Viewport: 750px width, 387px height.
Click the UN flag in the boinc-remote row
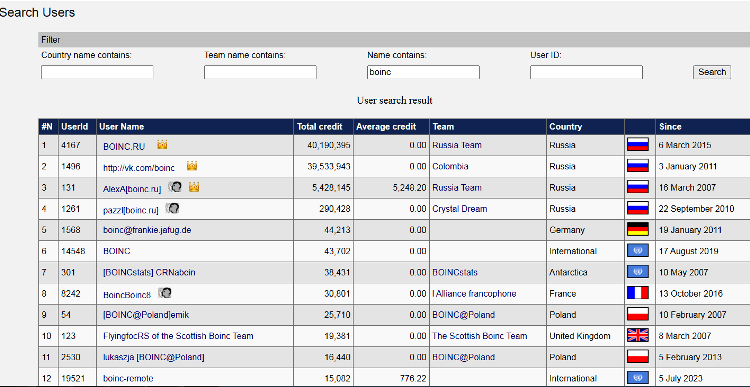click(x=638, y=377)
